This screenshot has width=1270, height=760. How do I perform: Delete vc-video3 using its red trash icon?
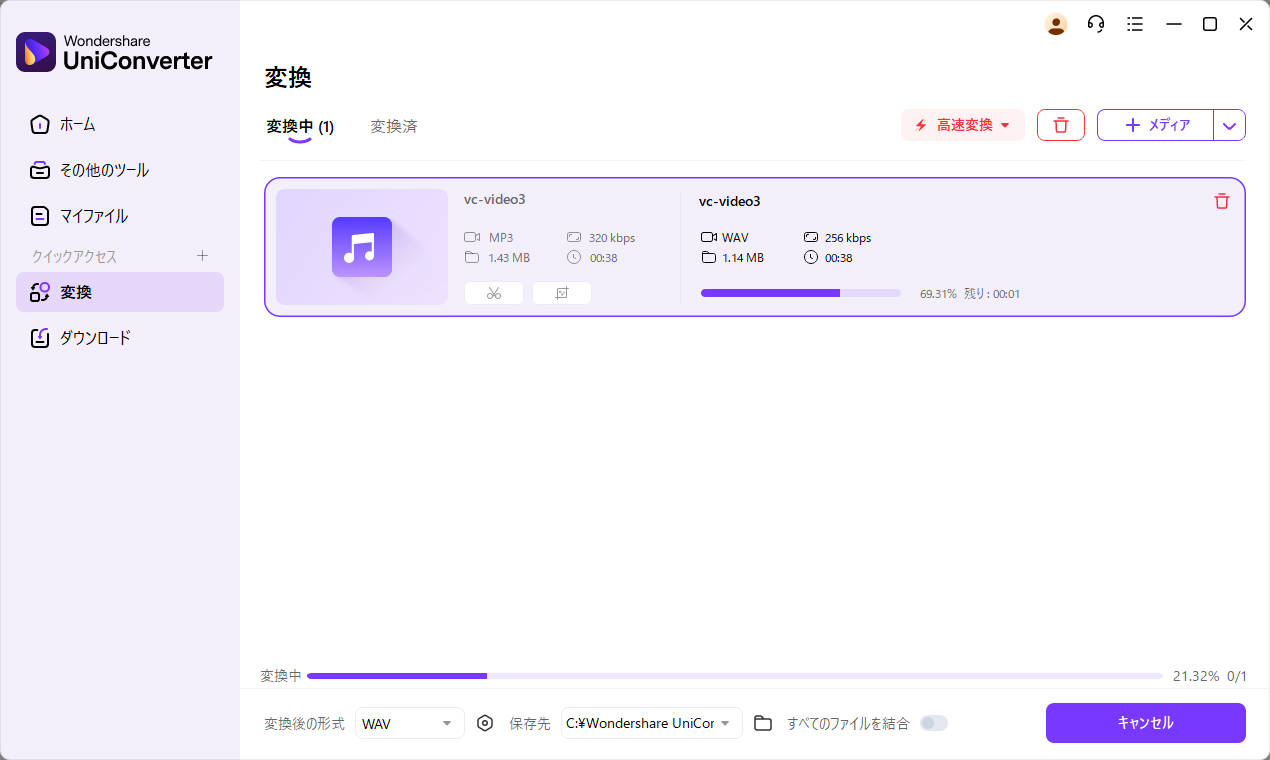click(x=1221, y=201)
